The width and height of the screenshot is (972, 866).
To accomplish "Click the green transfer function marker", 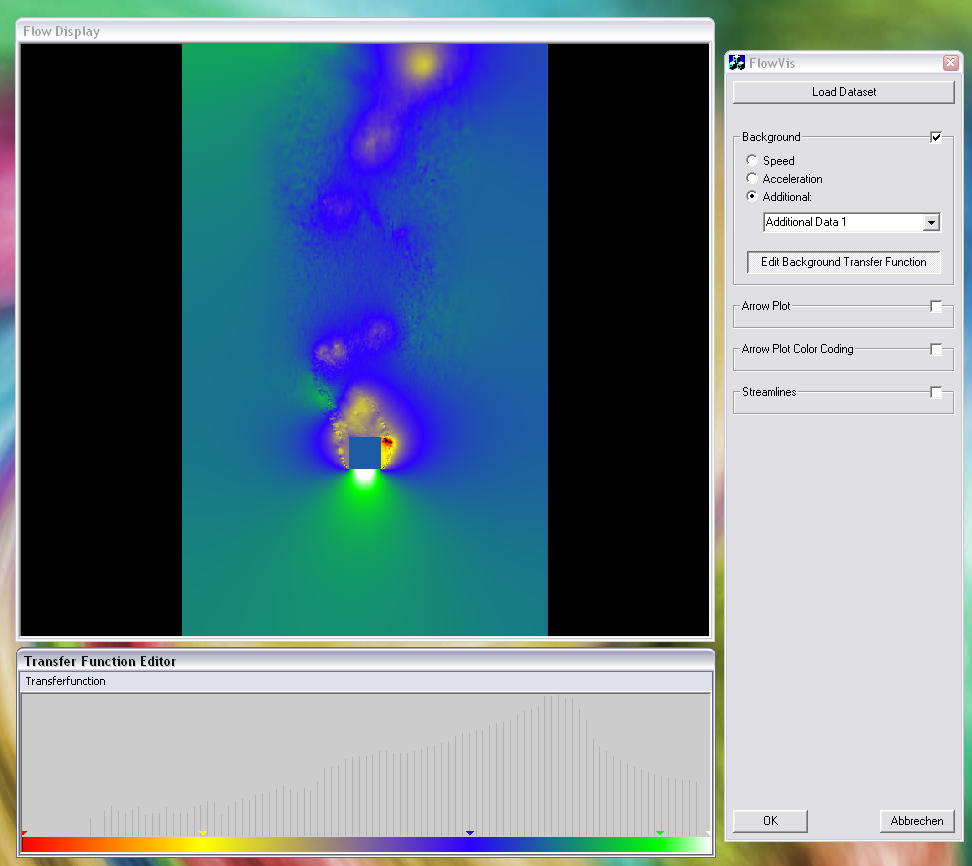I will pyautogui.click(x=660, y=833).
